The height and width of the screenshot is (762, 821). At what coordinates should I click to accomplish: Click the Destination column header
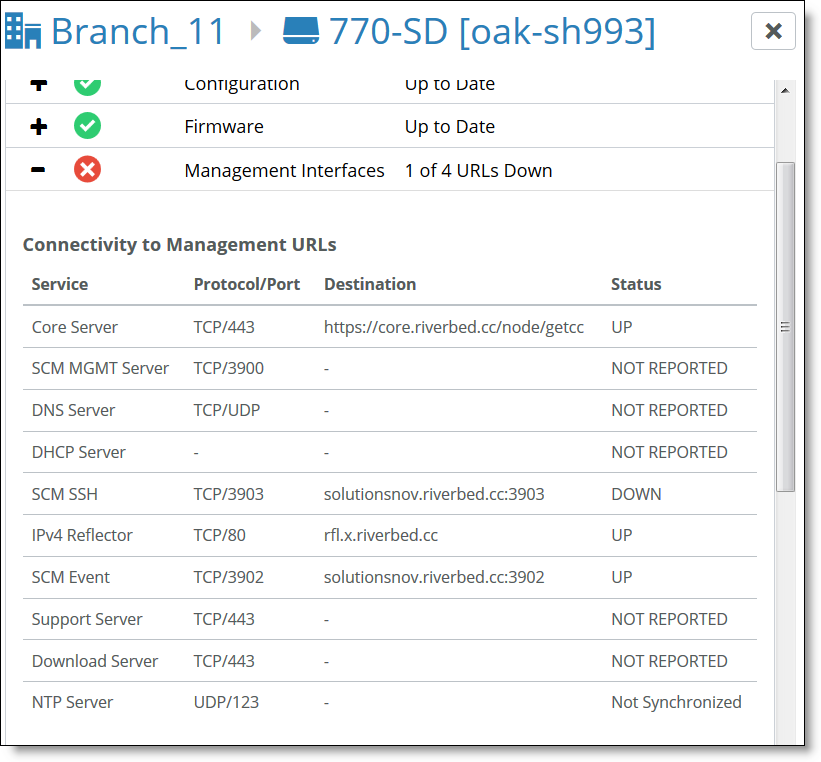tap(370, 284)
